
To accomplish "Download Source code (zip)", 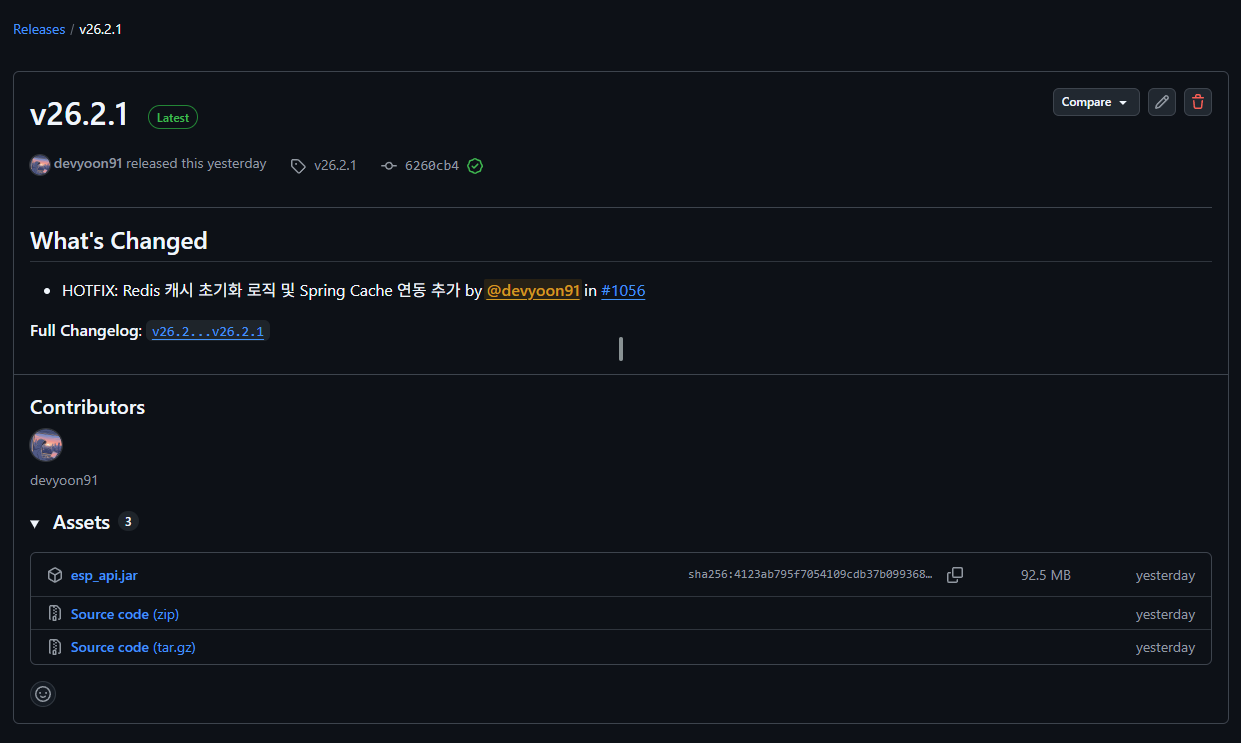I will pos(125,614).
